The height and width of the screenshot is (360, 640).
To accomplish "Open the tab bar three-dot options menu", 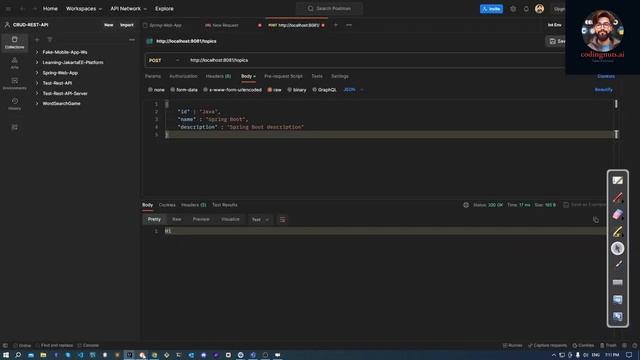I will 349,25.
